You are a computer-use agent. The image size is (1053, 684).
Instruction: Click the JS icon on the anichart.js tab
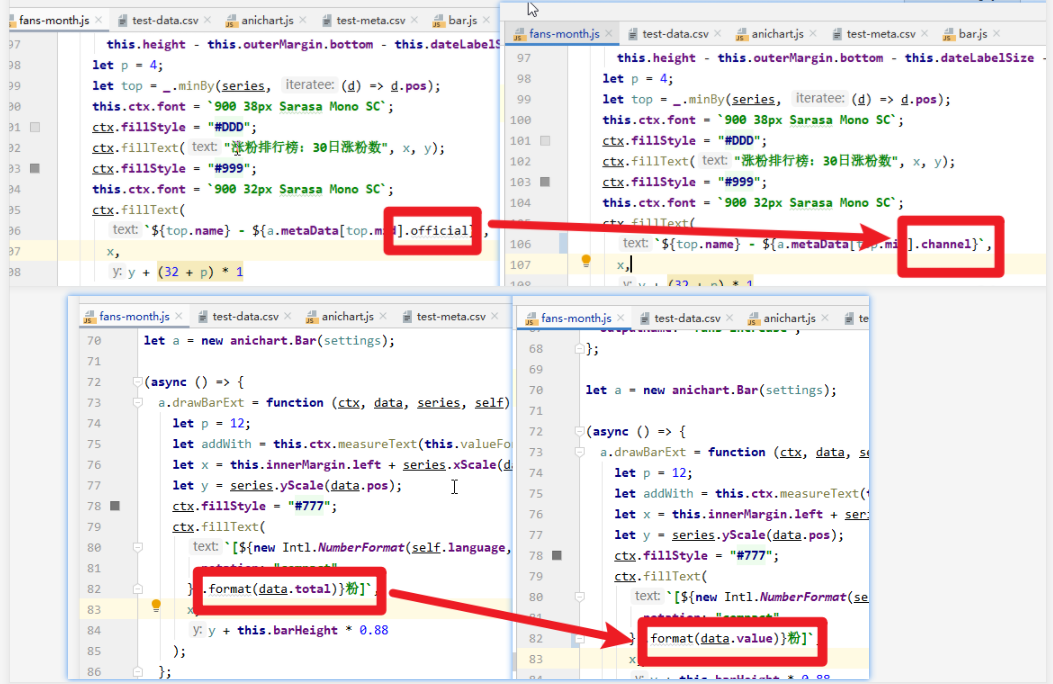coord(231,19)
